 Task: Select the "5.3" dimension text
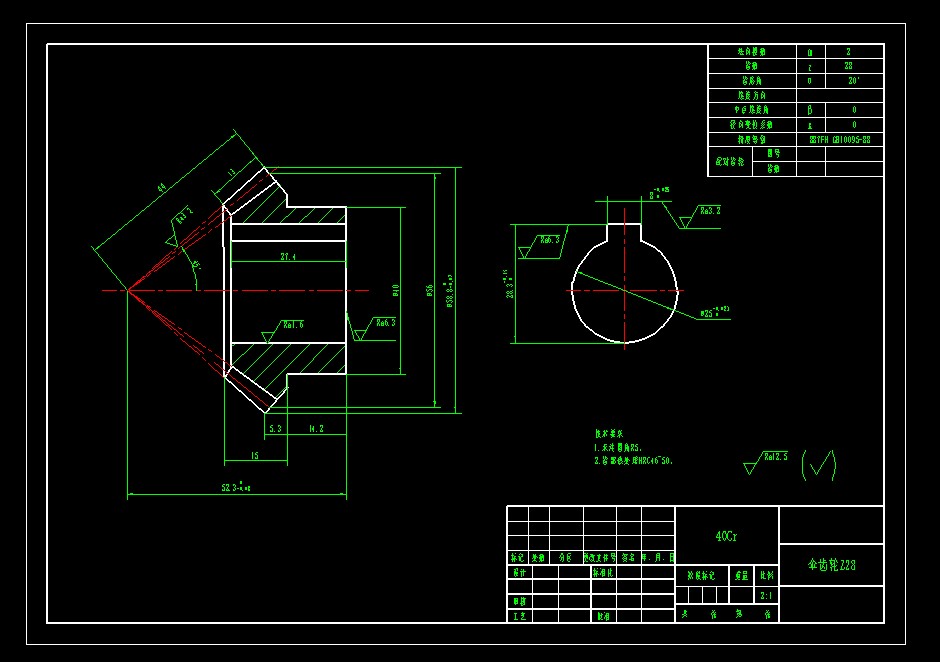click(275, 429)
